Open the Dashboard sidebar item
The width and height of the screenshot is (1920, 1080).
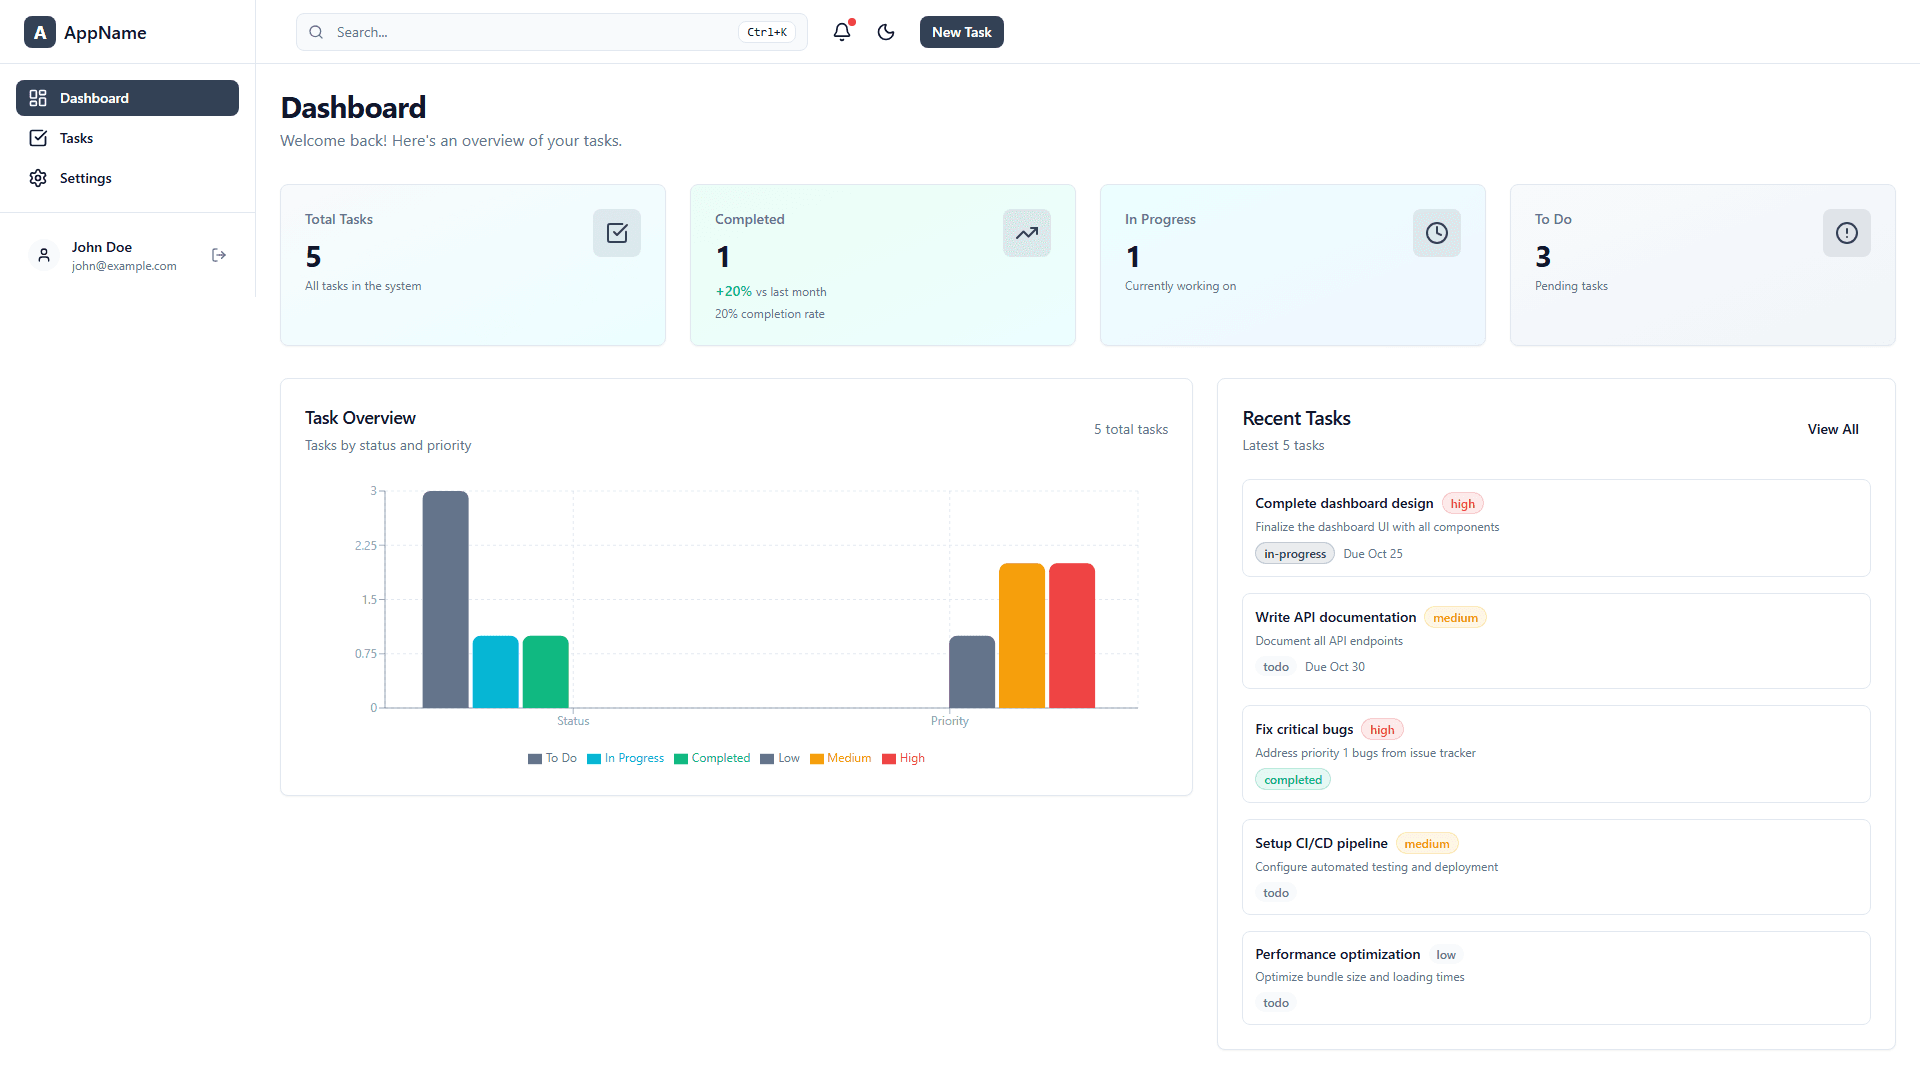pyautogui.click(x=127, y=98)
